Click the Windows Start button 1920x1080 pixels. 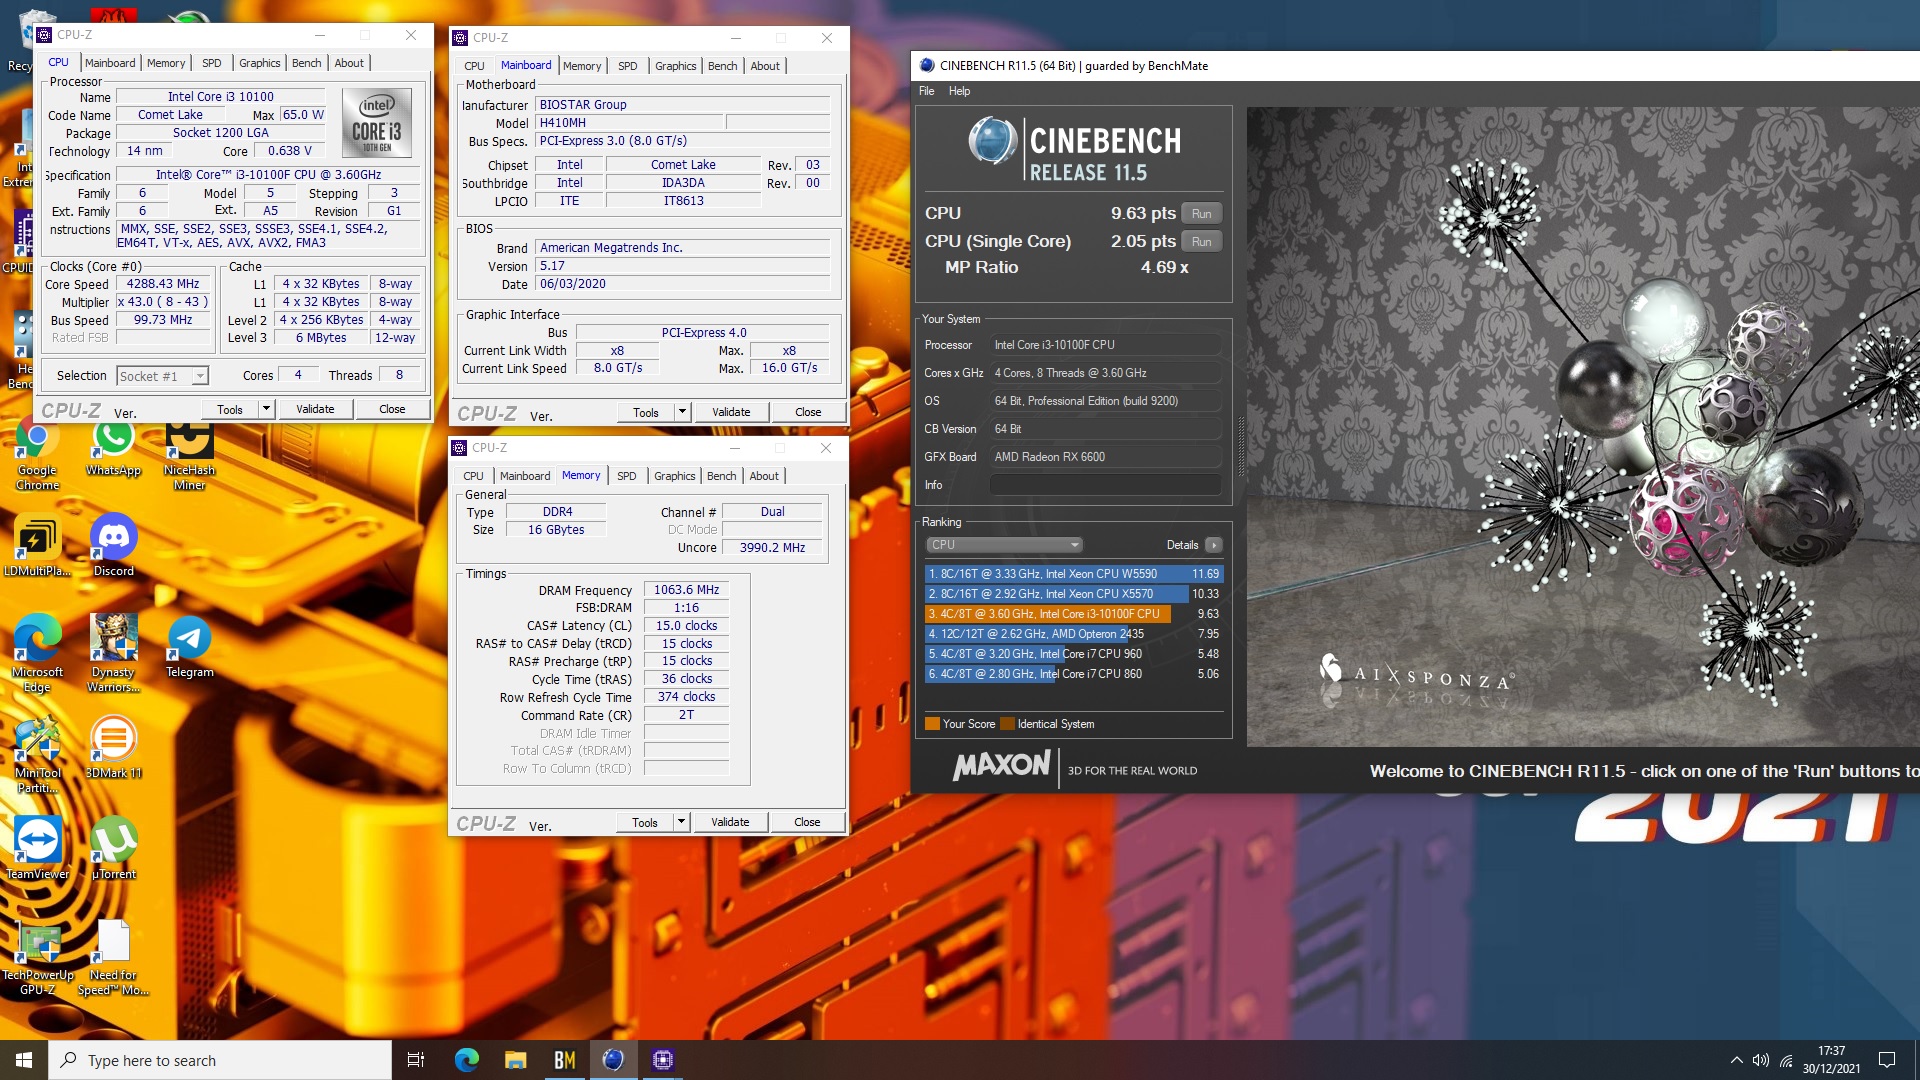24,1060
